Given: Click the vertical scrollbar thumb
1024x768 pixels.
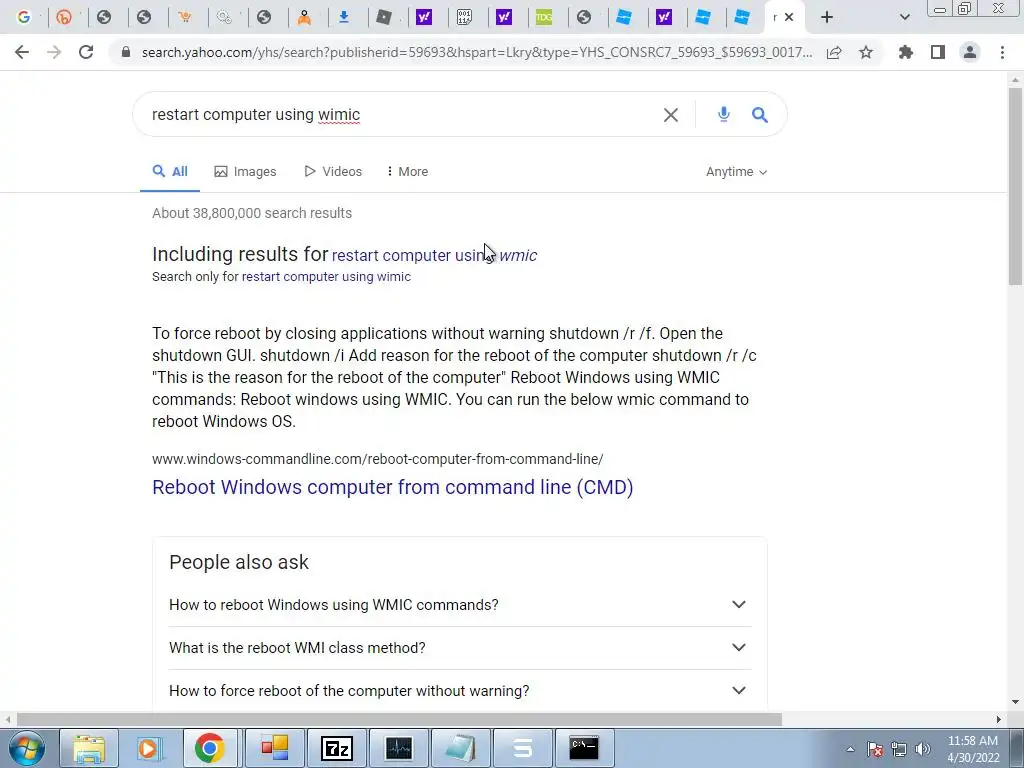Looking at the screenshot, I should (1015, 186).
